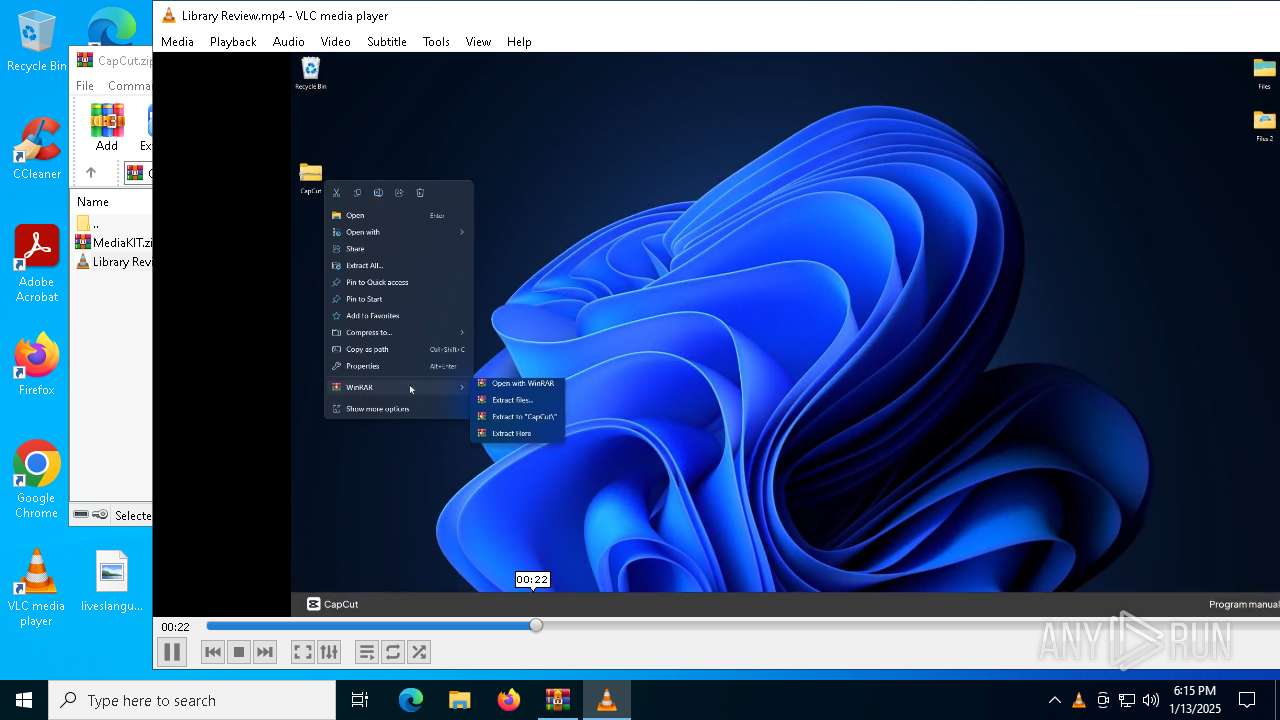Launch Adobe Acrobat desktop shortcut
The width and height of the screenshot is (1280, 720).
pyautogui.click(x=37, y=265)
